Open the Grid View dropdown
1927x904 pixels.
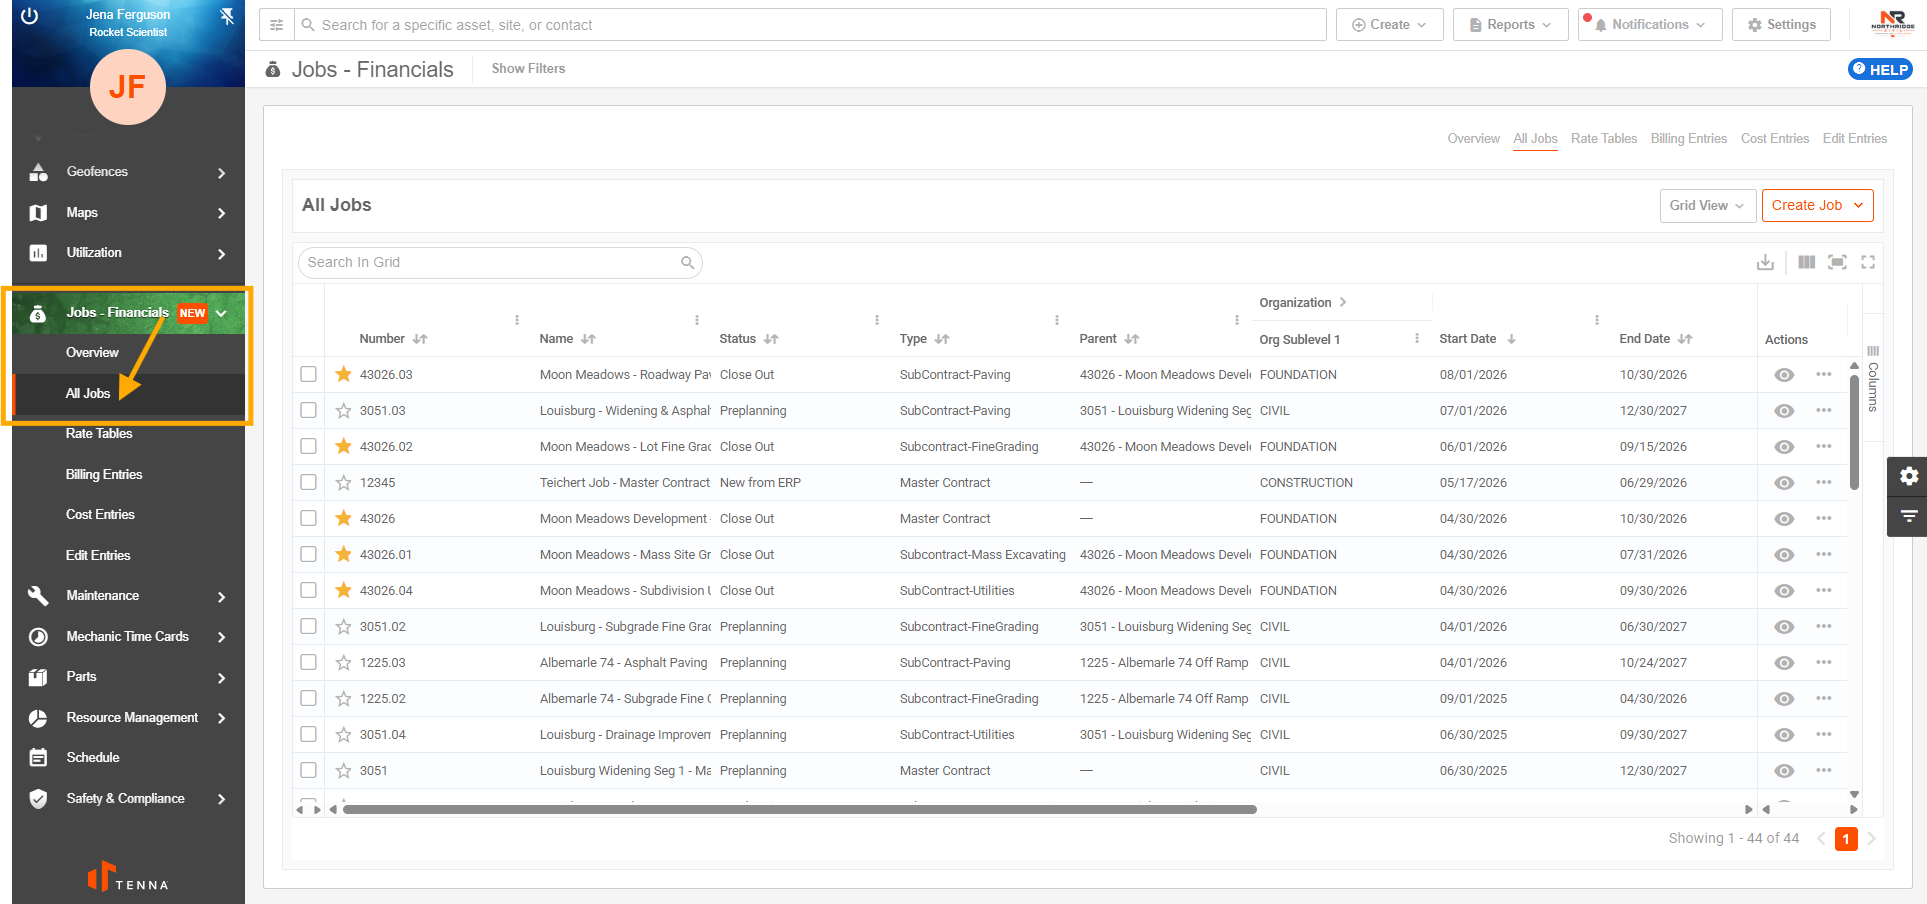tap(1707, 206)
